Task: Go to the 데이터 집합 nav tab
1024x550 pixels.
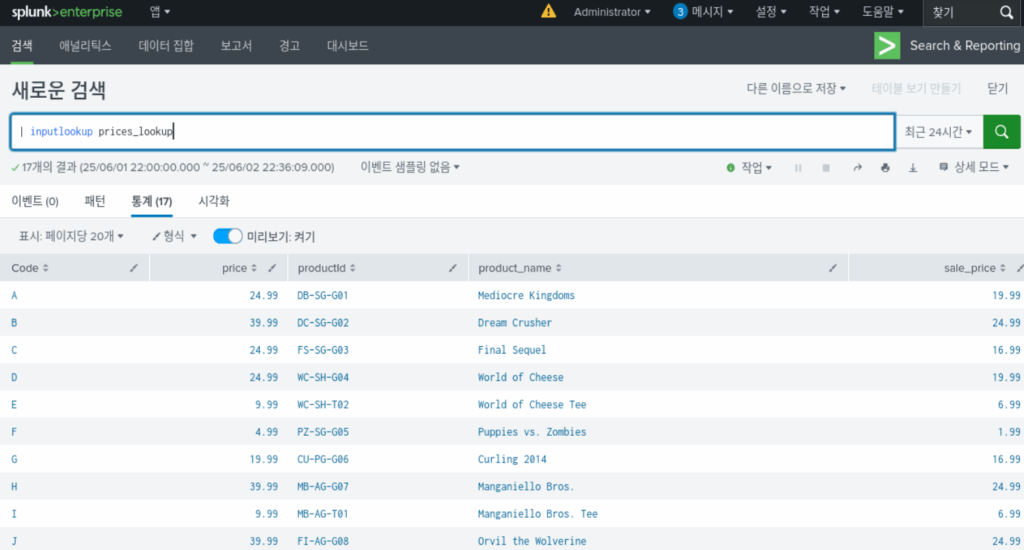Action: (166, 46)
